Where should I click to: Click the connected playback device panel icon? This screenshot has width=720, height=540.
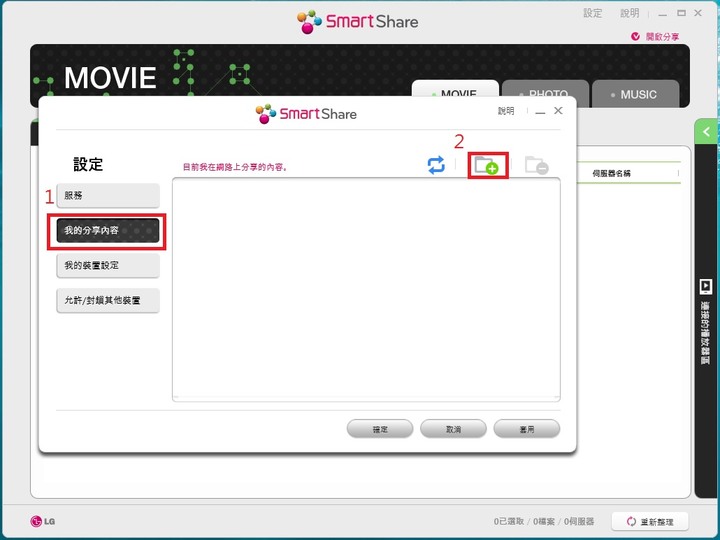click(705, 287)
